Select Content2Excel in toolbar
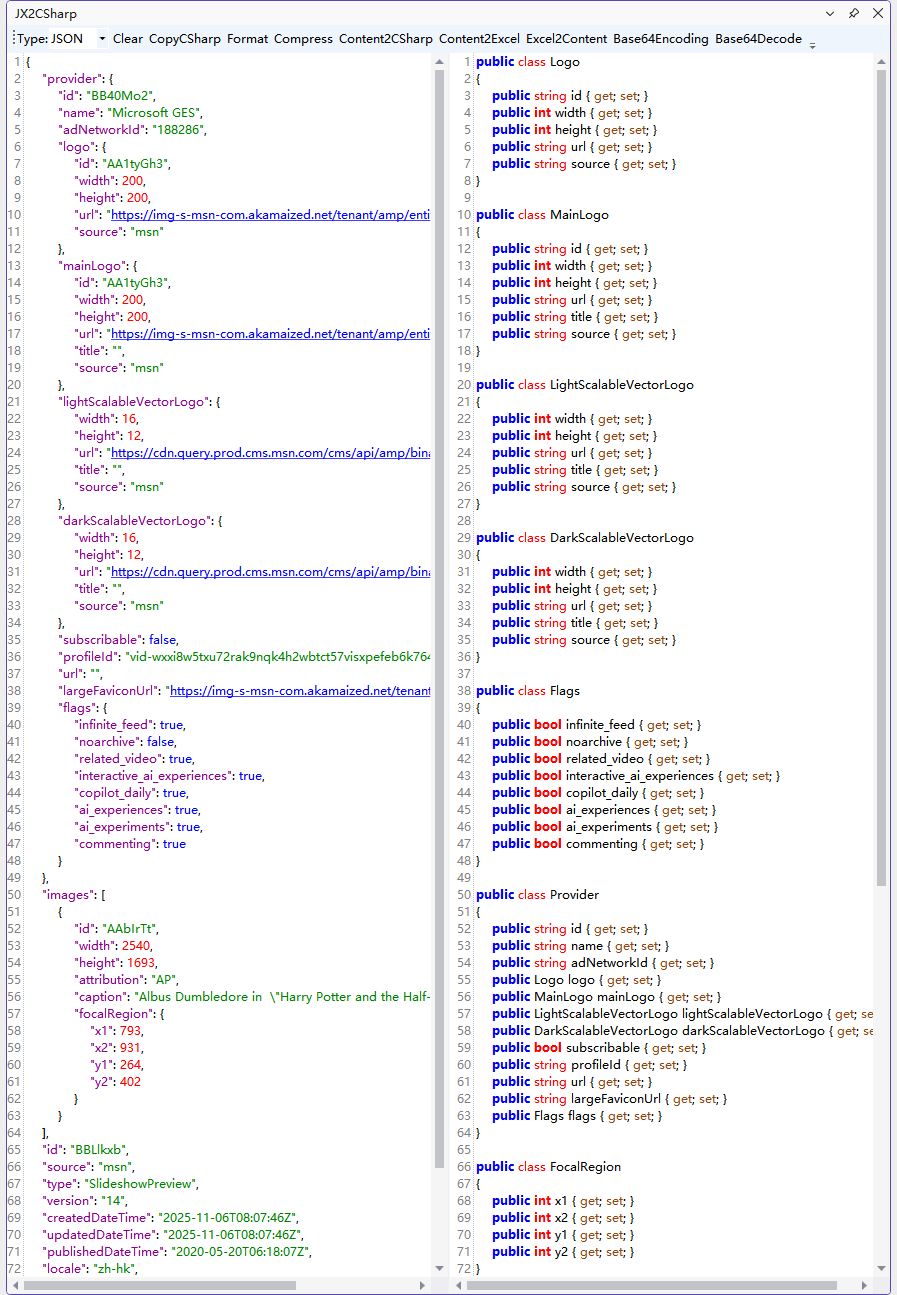The height and width of the screenshot is (1295, 897). coord(479,39)
